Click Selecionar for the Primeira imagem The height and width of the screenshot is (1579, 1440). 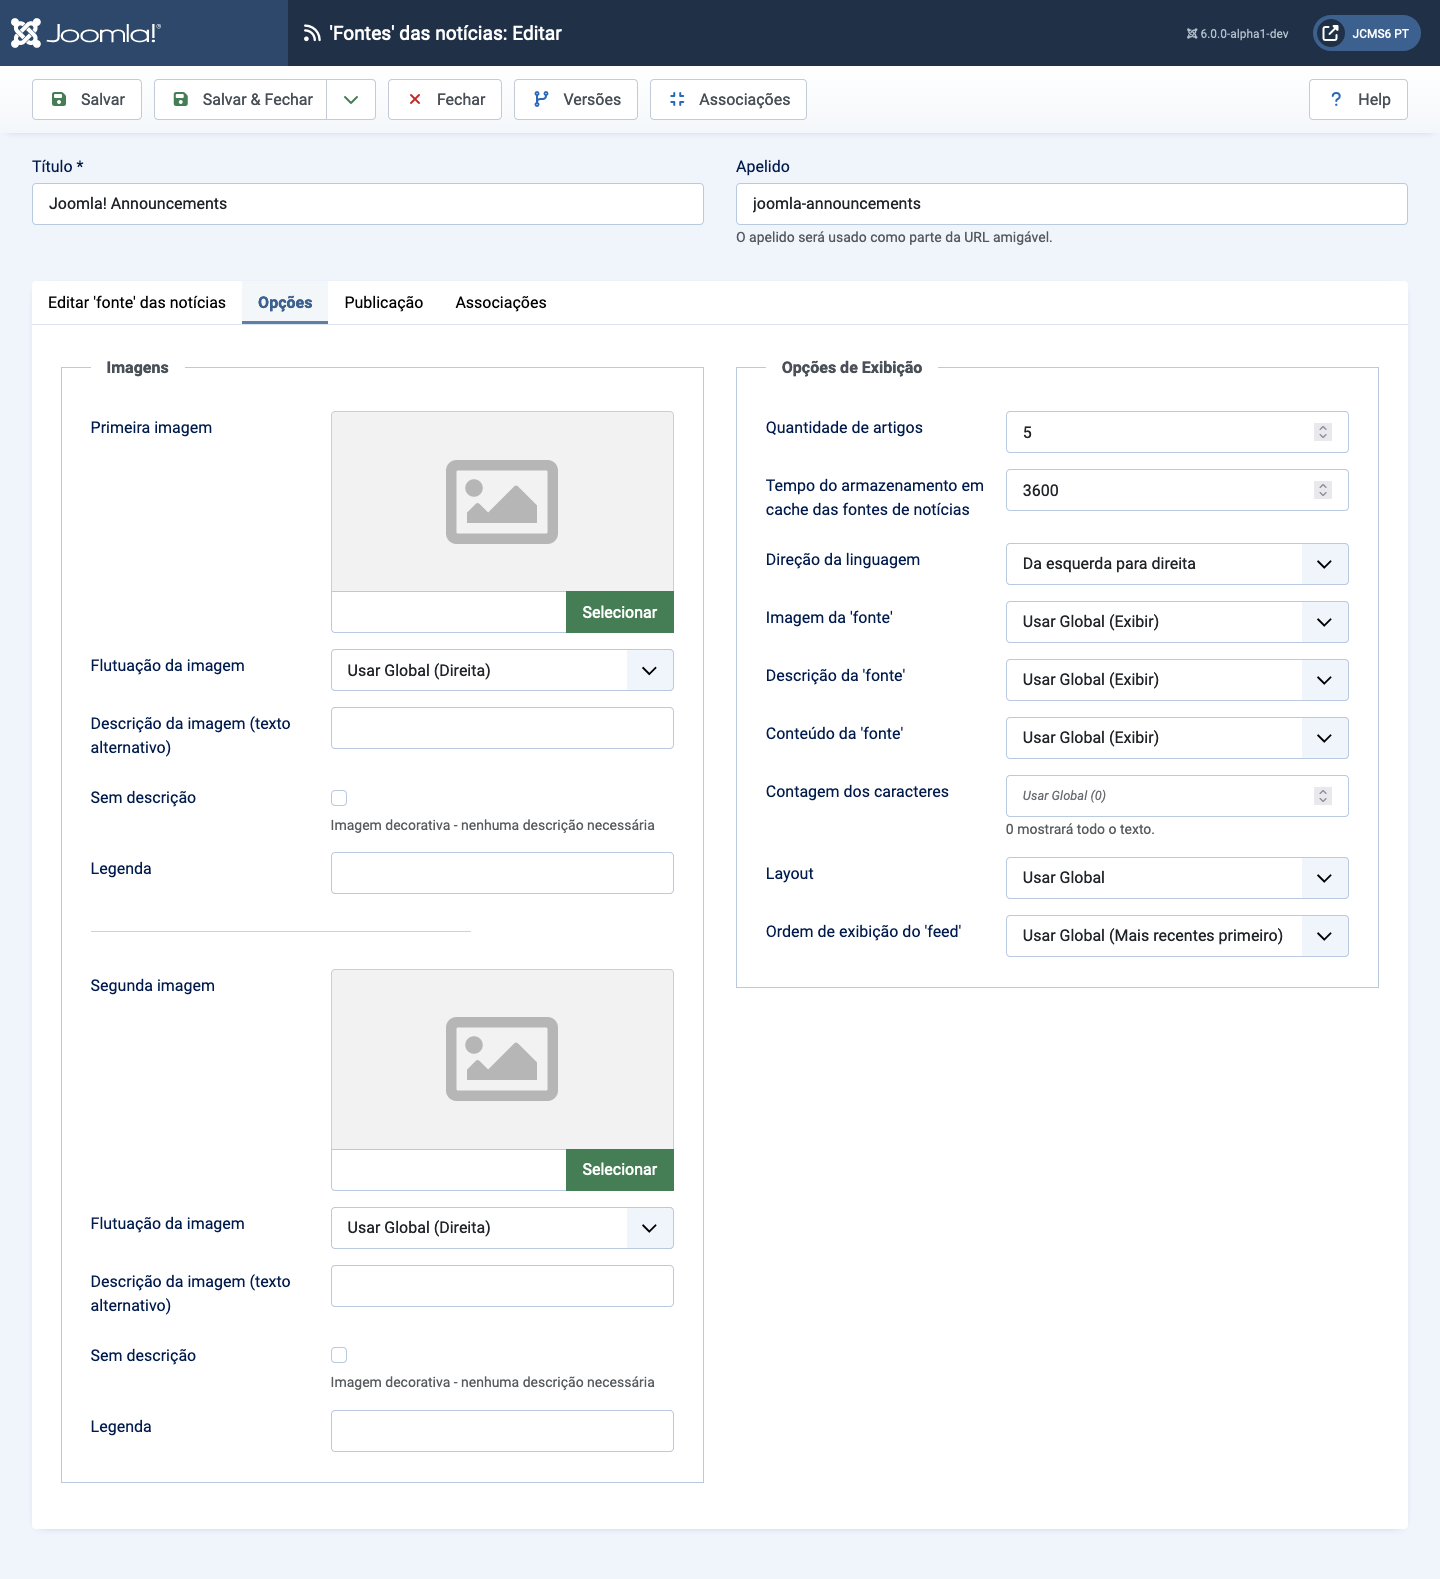[x=619, y=612]
